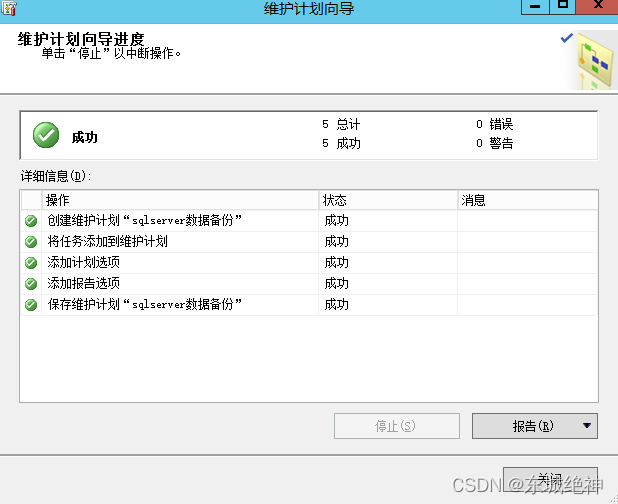Image resolution: width=618 pixels, height=504 pixels.
Task: Click the "0 警告" summary text
Action: (x=495, y=143)
